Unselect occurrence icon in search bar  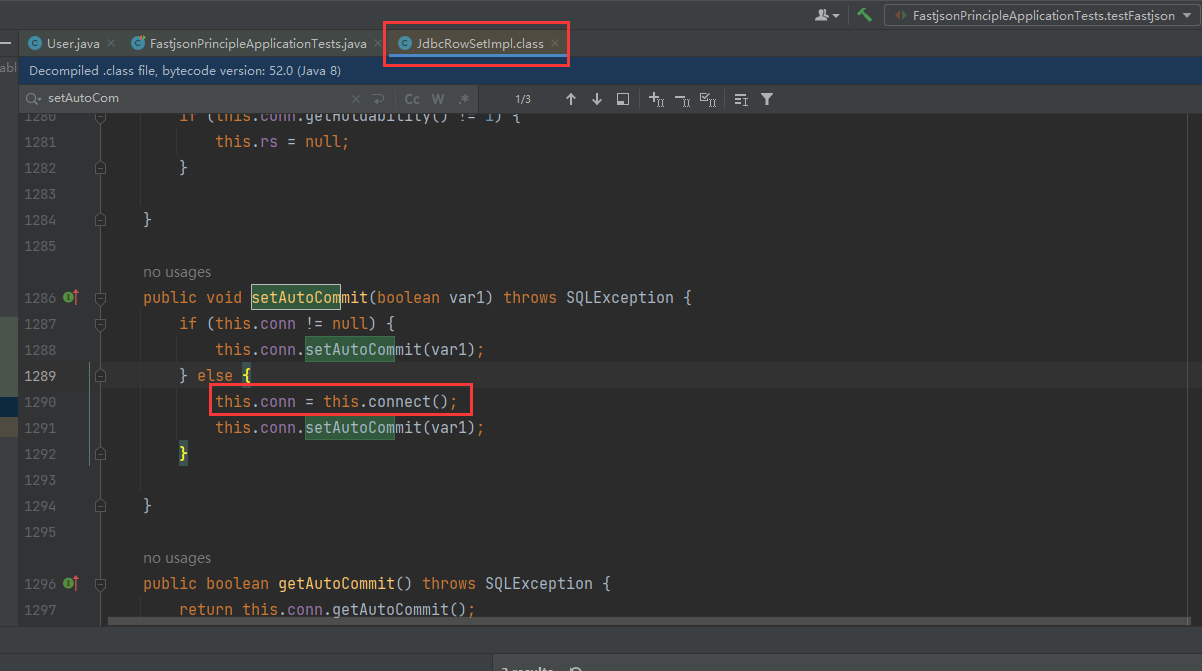(x=682, y=99)
